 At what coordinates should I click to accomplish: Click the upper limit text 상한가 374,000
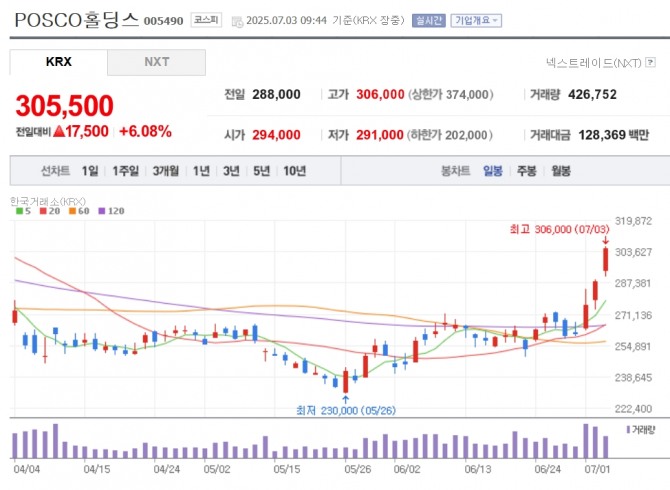[x=451, y=94]
